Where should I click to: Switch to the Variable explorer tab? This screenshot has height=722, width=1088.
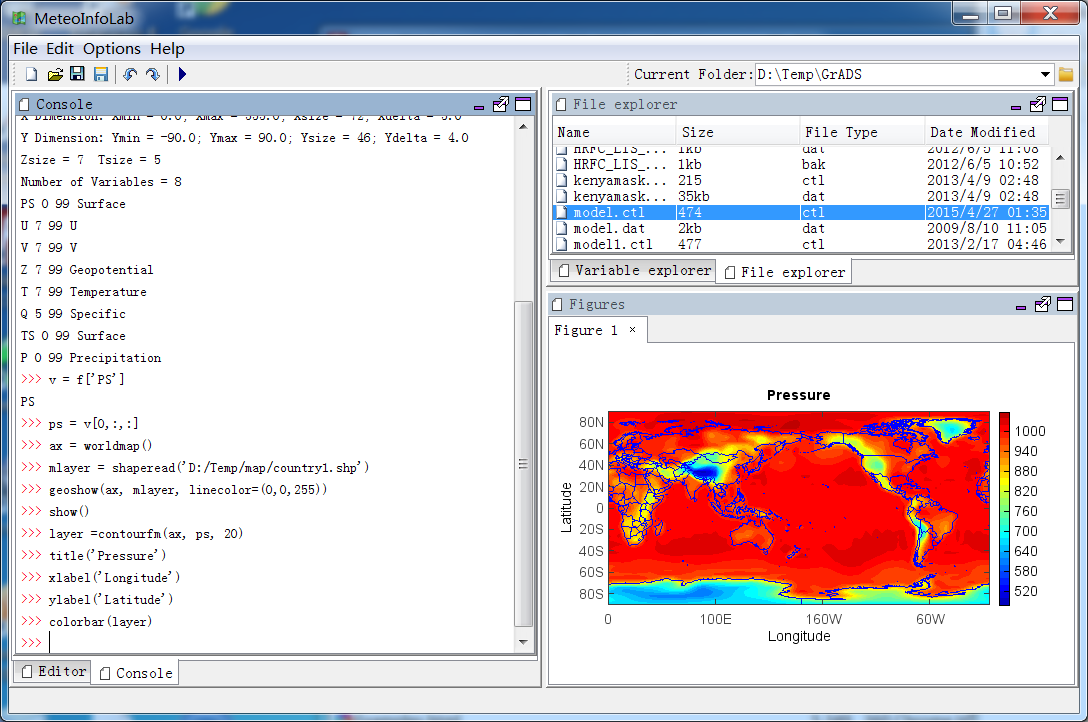tap(634, 270)
